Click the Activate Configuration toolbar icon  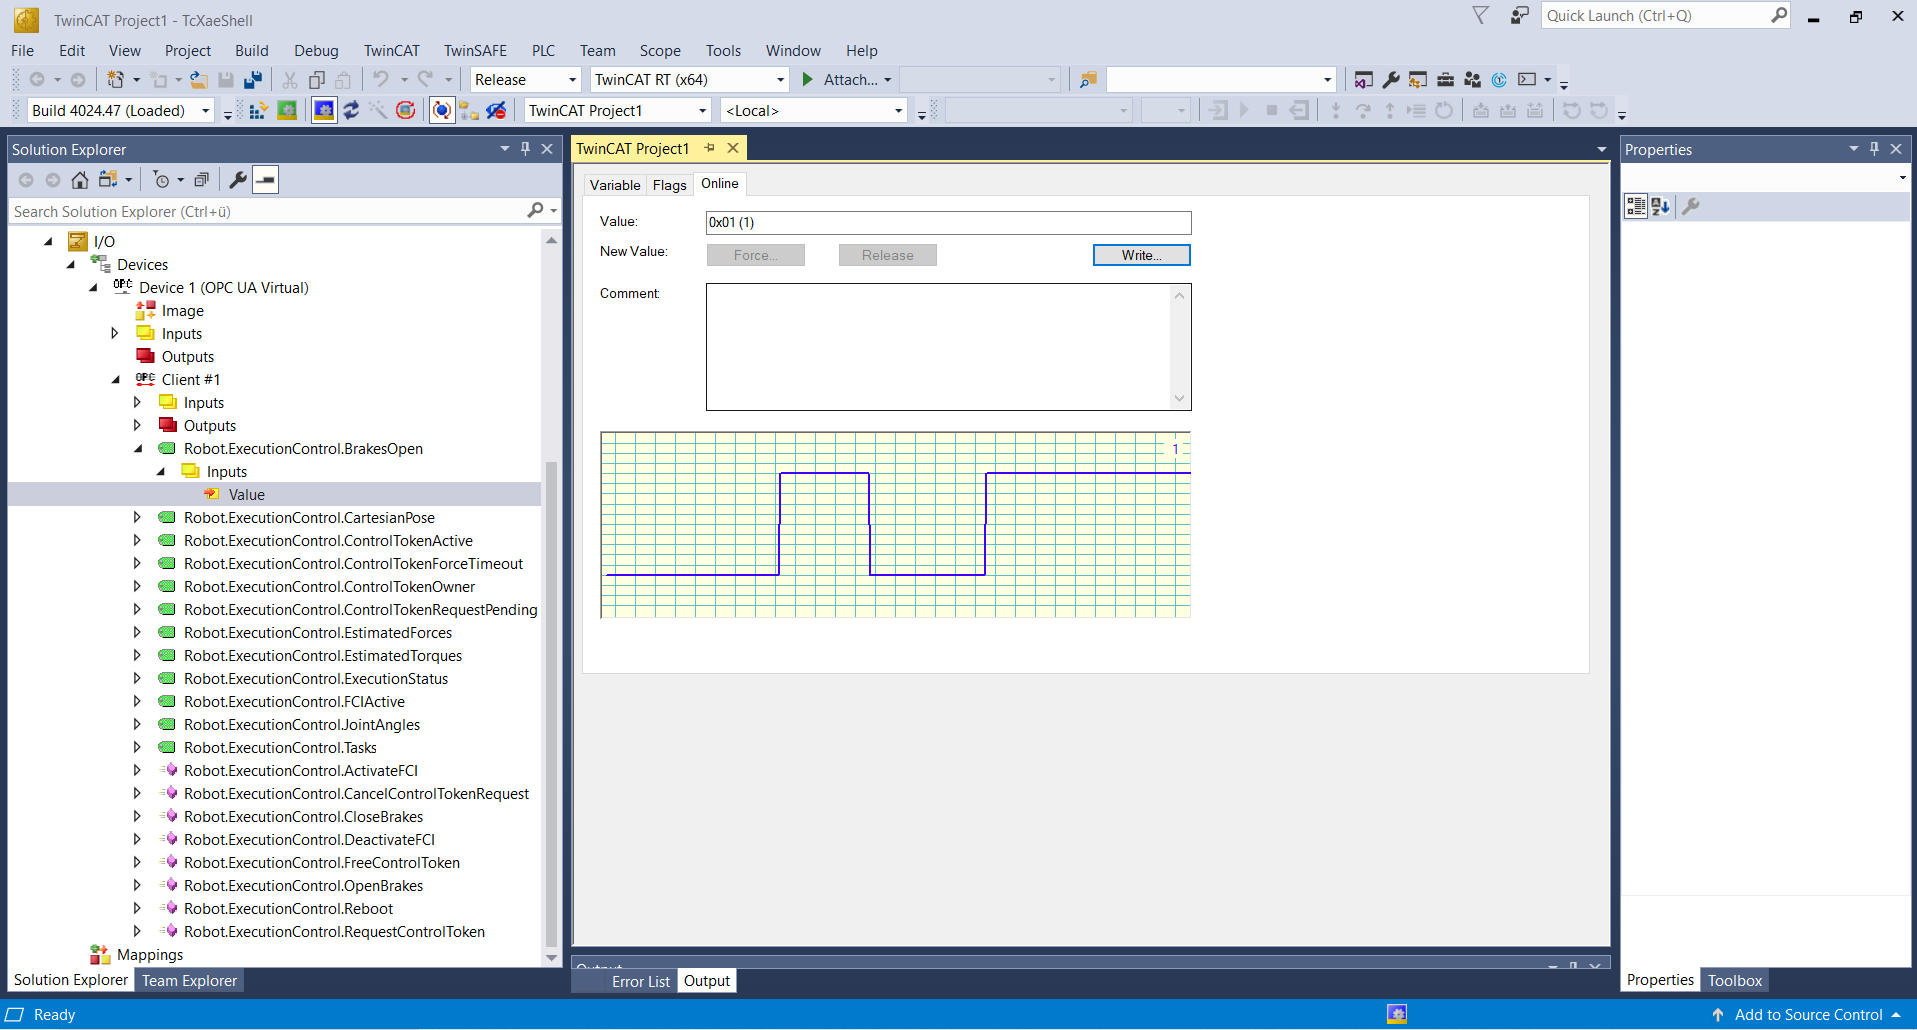pyautogui.click(x=258, y=111)
